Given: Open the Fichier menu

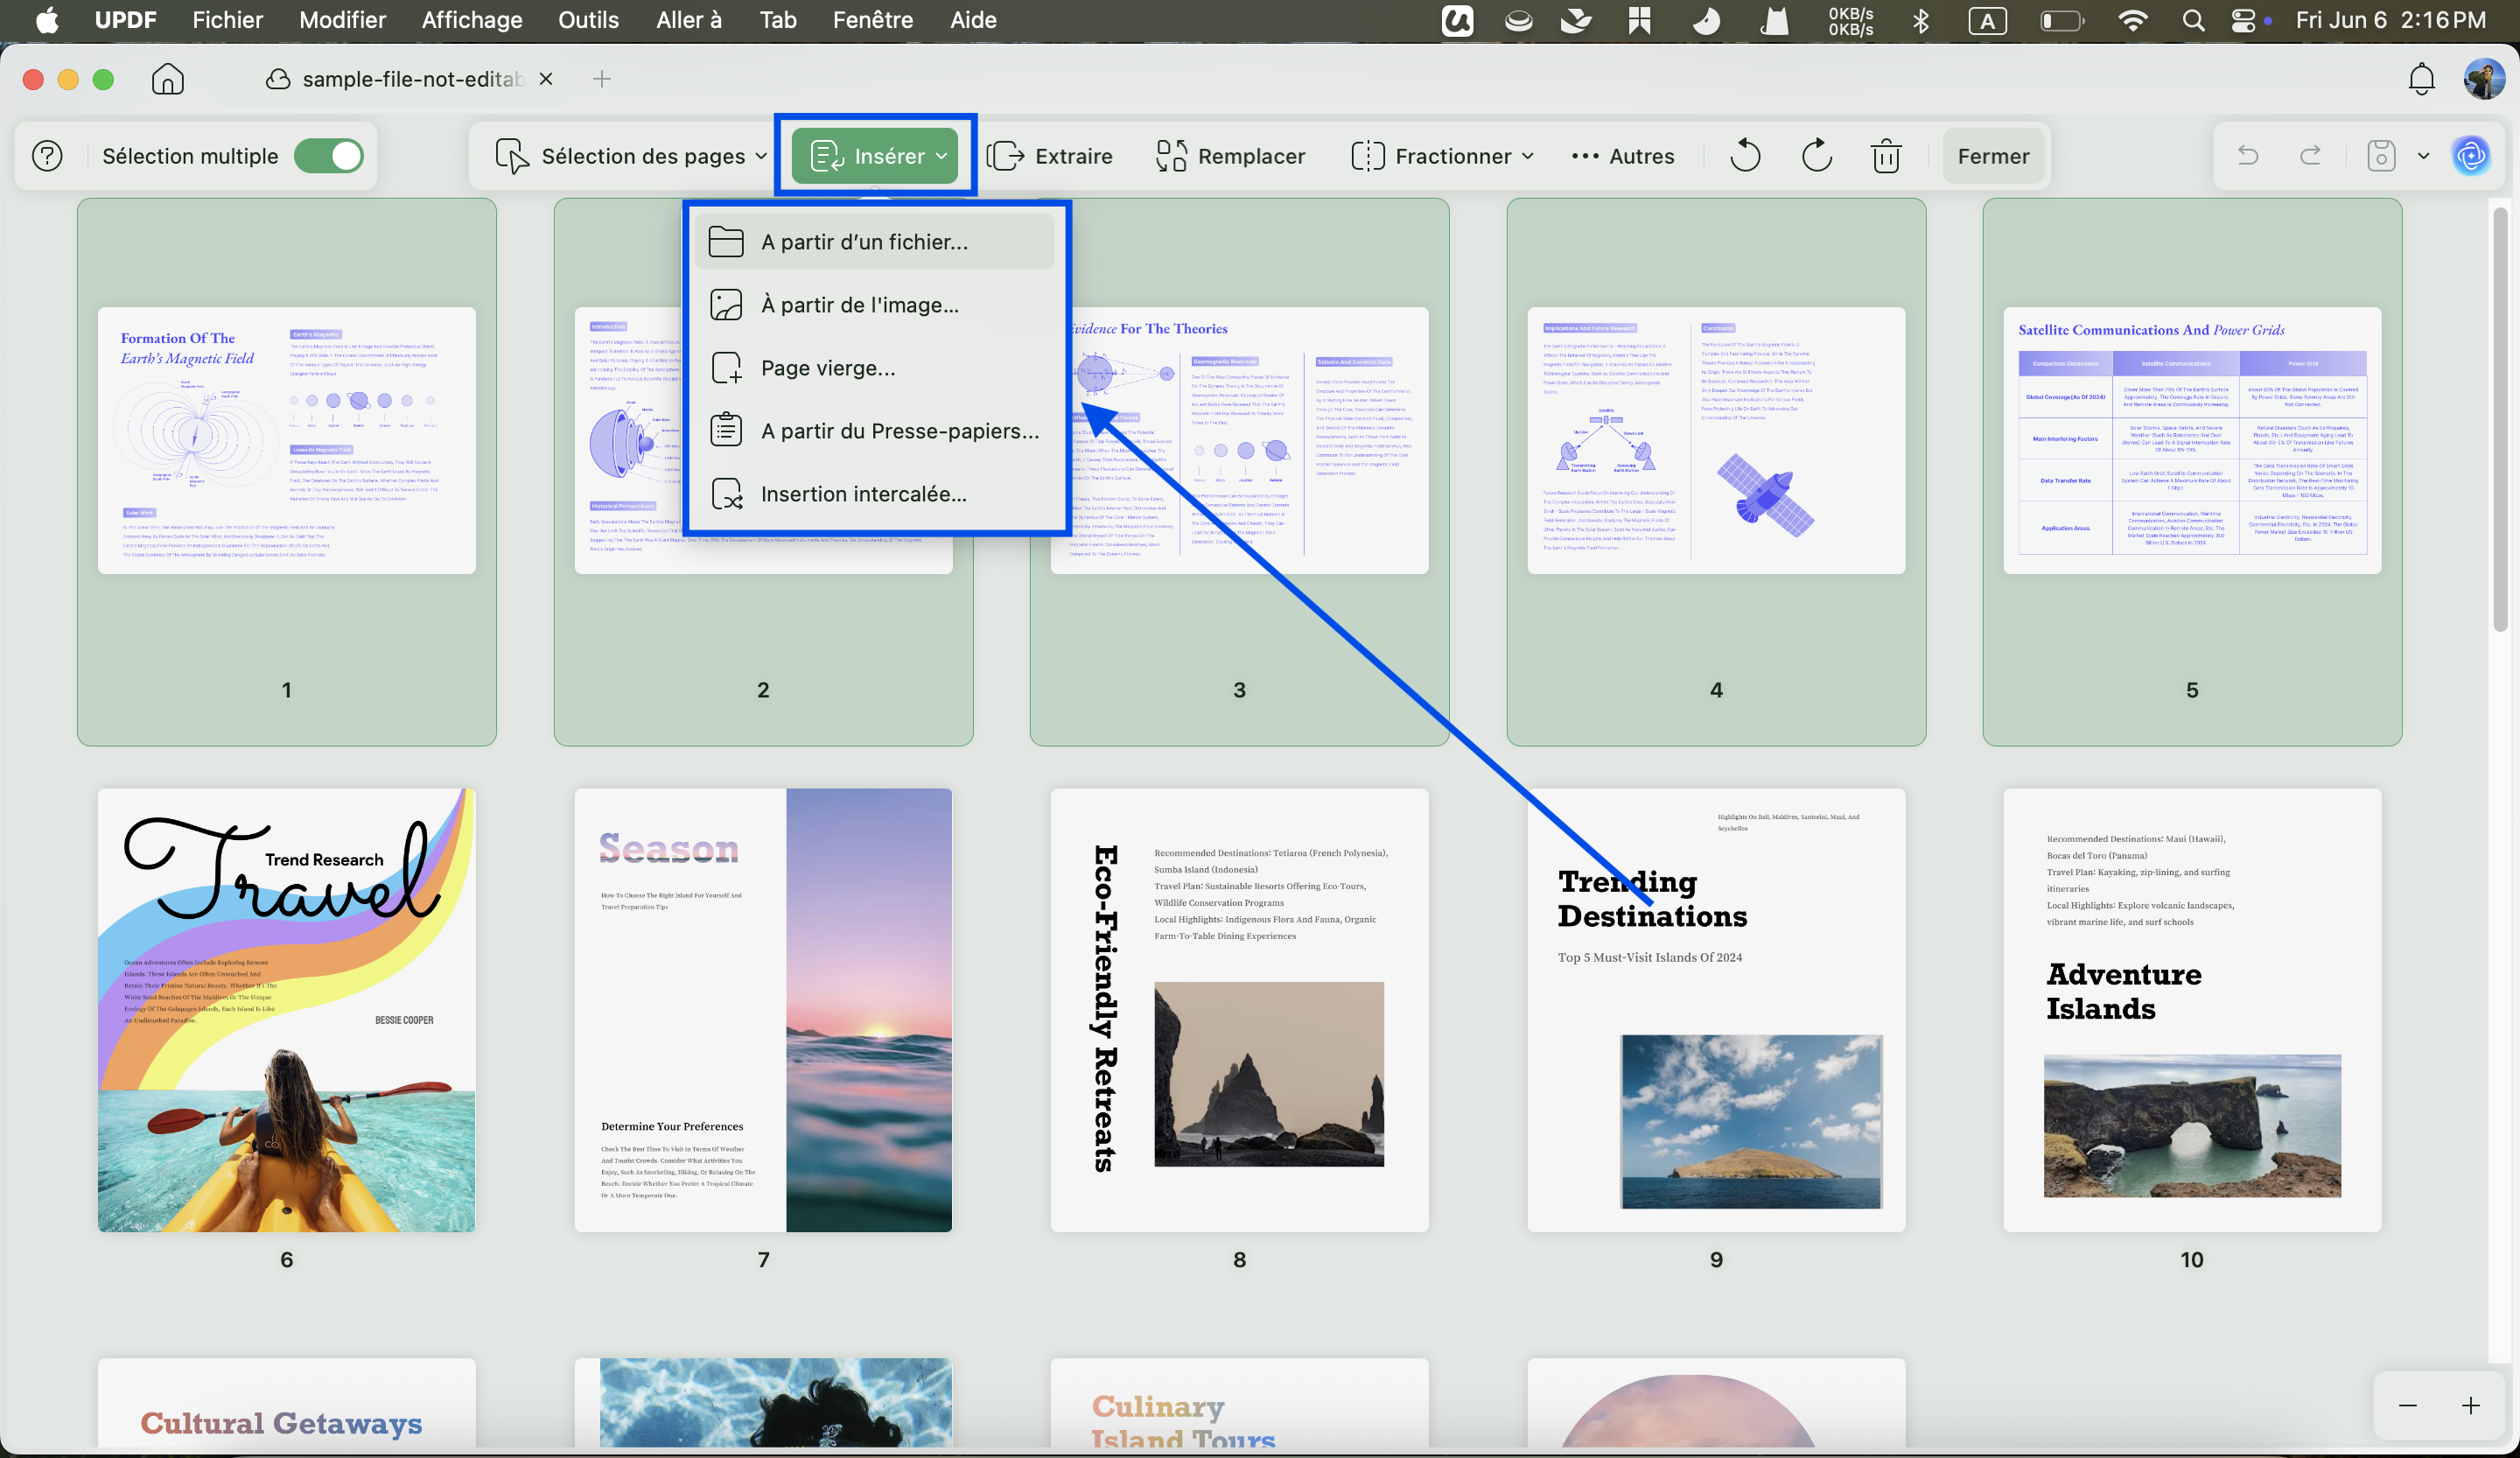Looking at the screenshot, I should (x=227, y=20).
